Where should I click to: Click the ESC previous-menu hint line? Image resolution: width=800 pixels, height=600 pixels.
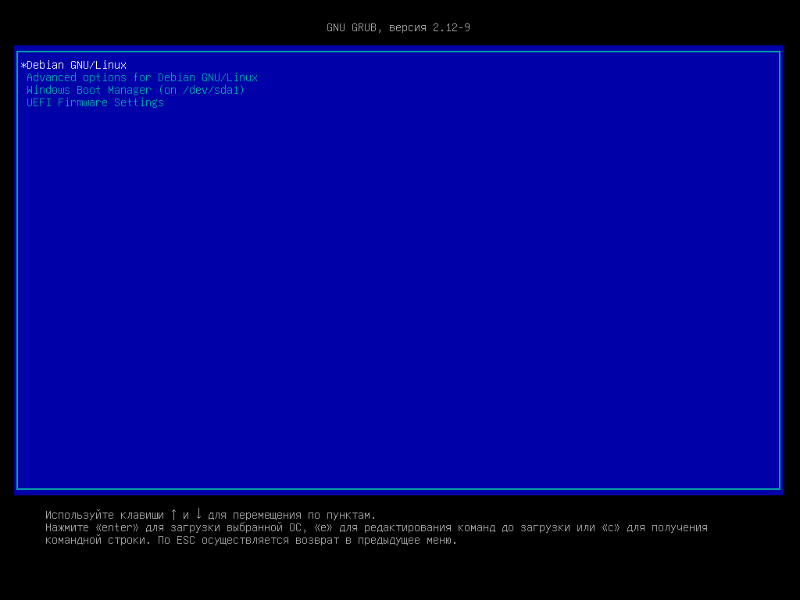coord(251,540)
